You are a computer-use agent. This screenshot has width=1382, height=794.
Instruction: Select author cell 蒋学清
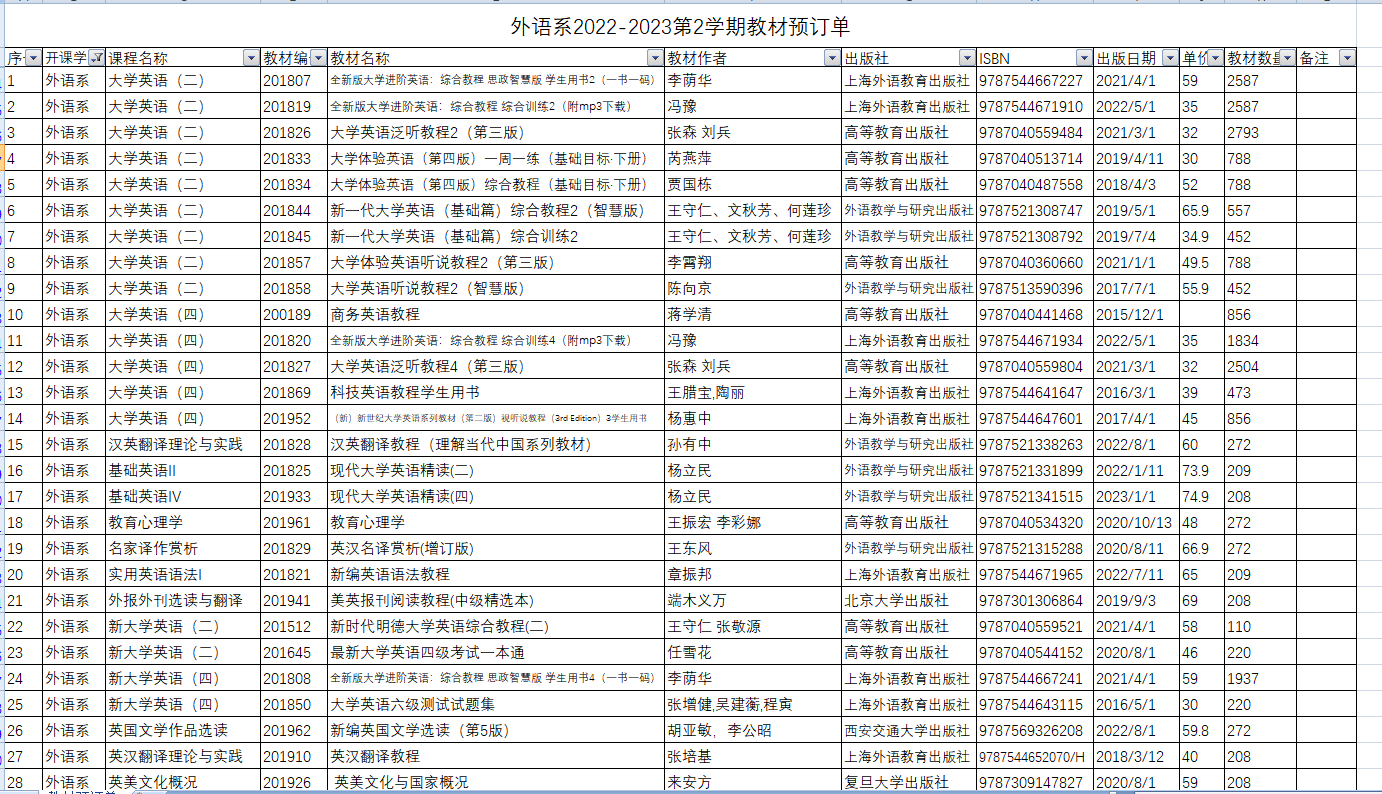(x=753, y=314)
